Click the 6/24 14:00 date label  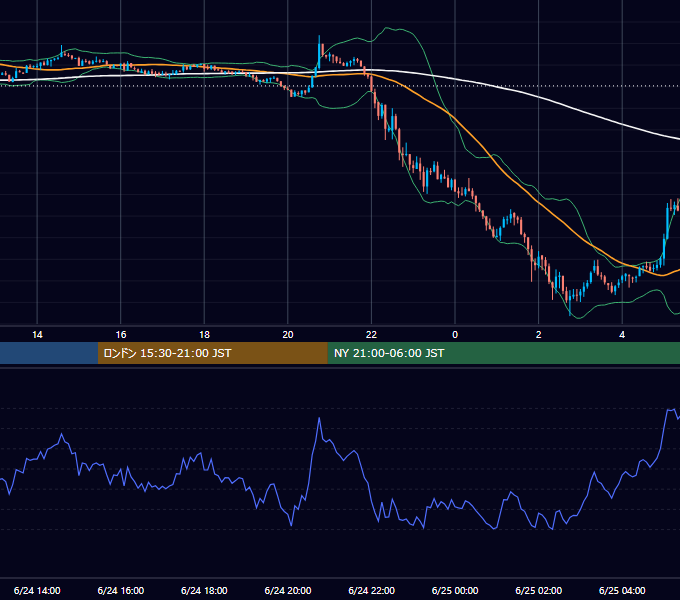coord(37,590)
